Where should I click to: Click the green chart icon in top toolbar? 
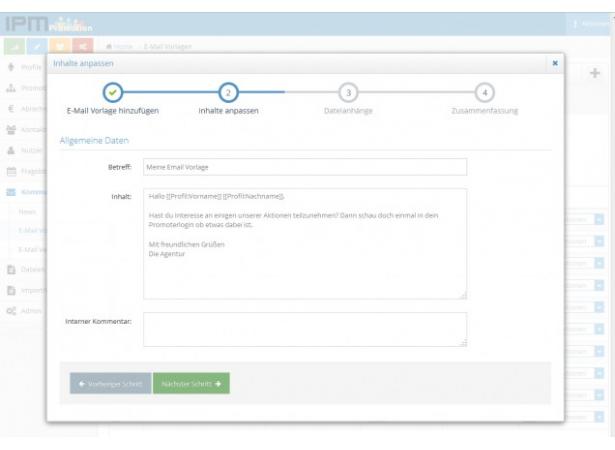(x=12, y=46)
